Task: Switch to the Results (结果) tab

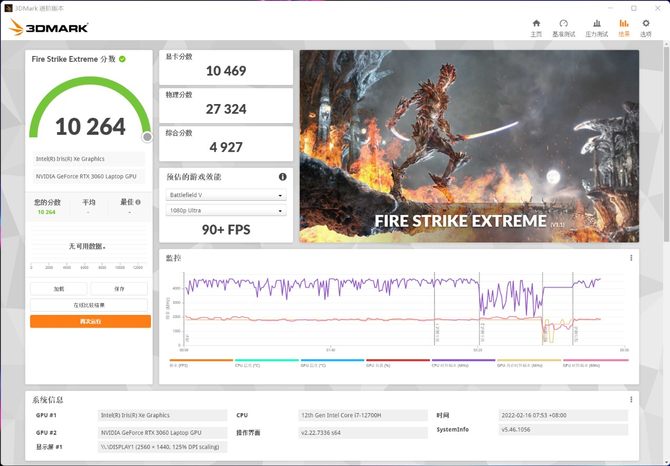Action: 624,27
